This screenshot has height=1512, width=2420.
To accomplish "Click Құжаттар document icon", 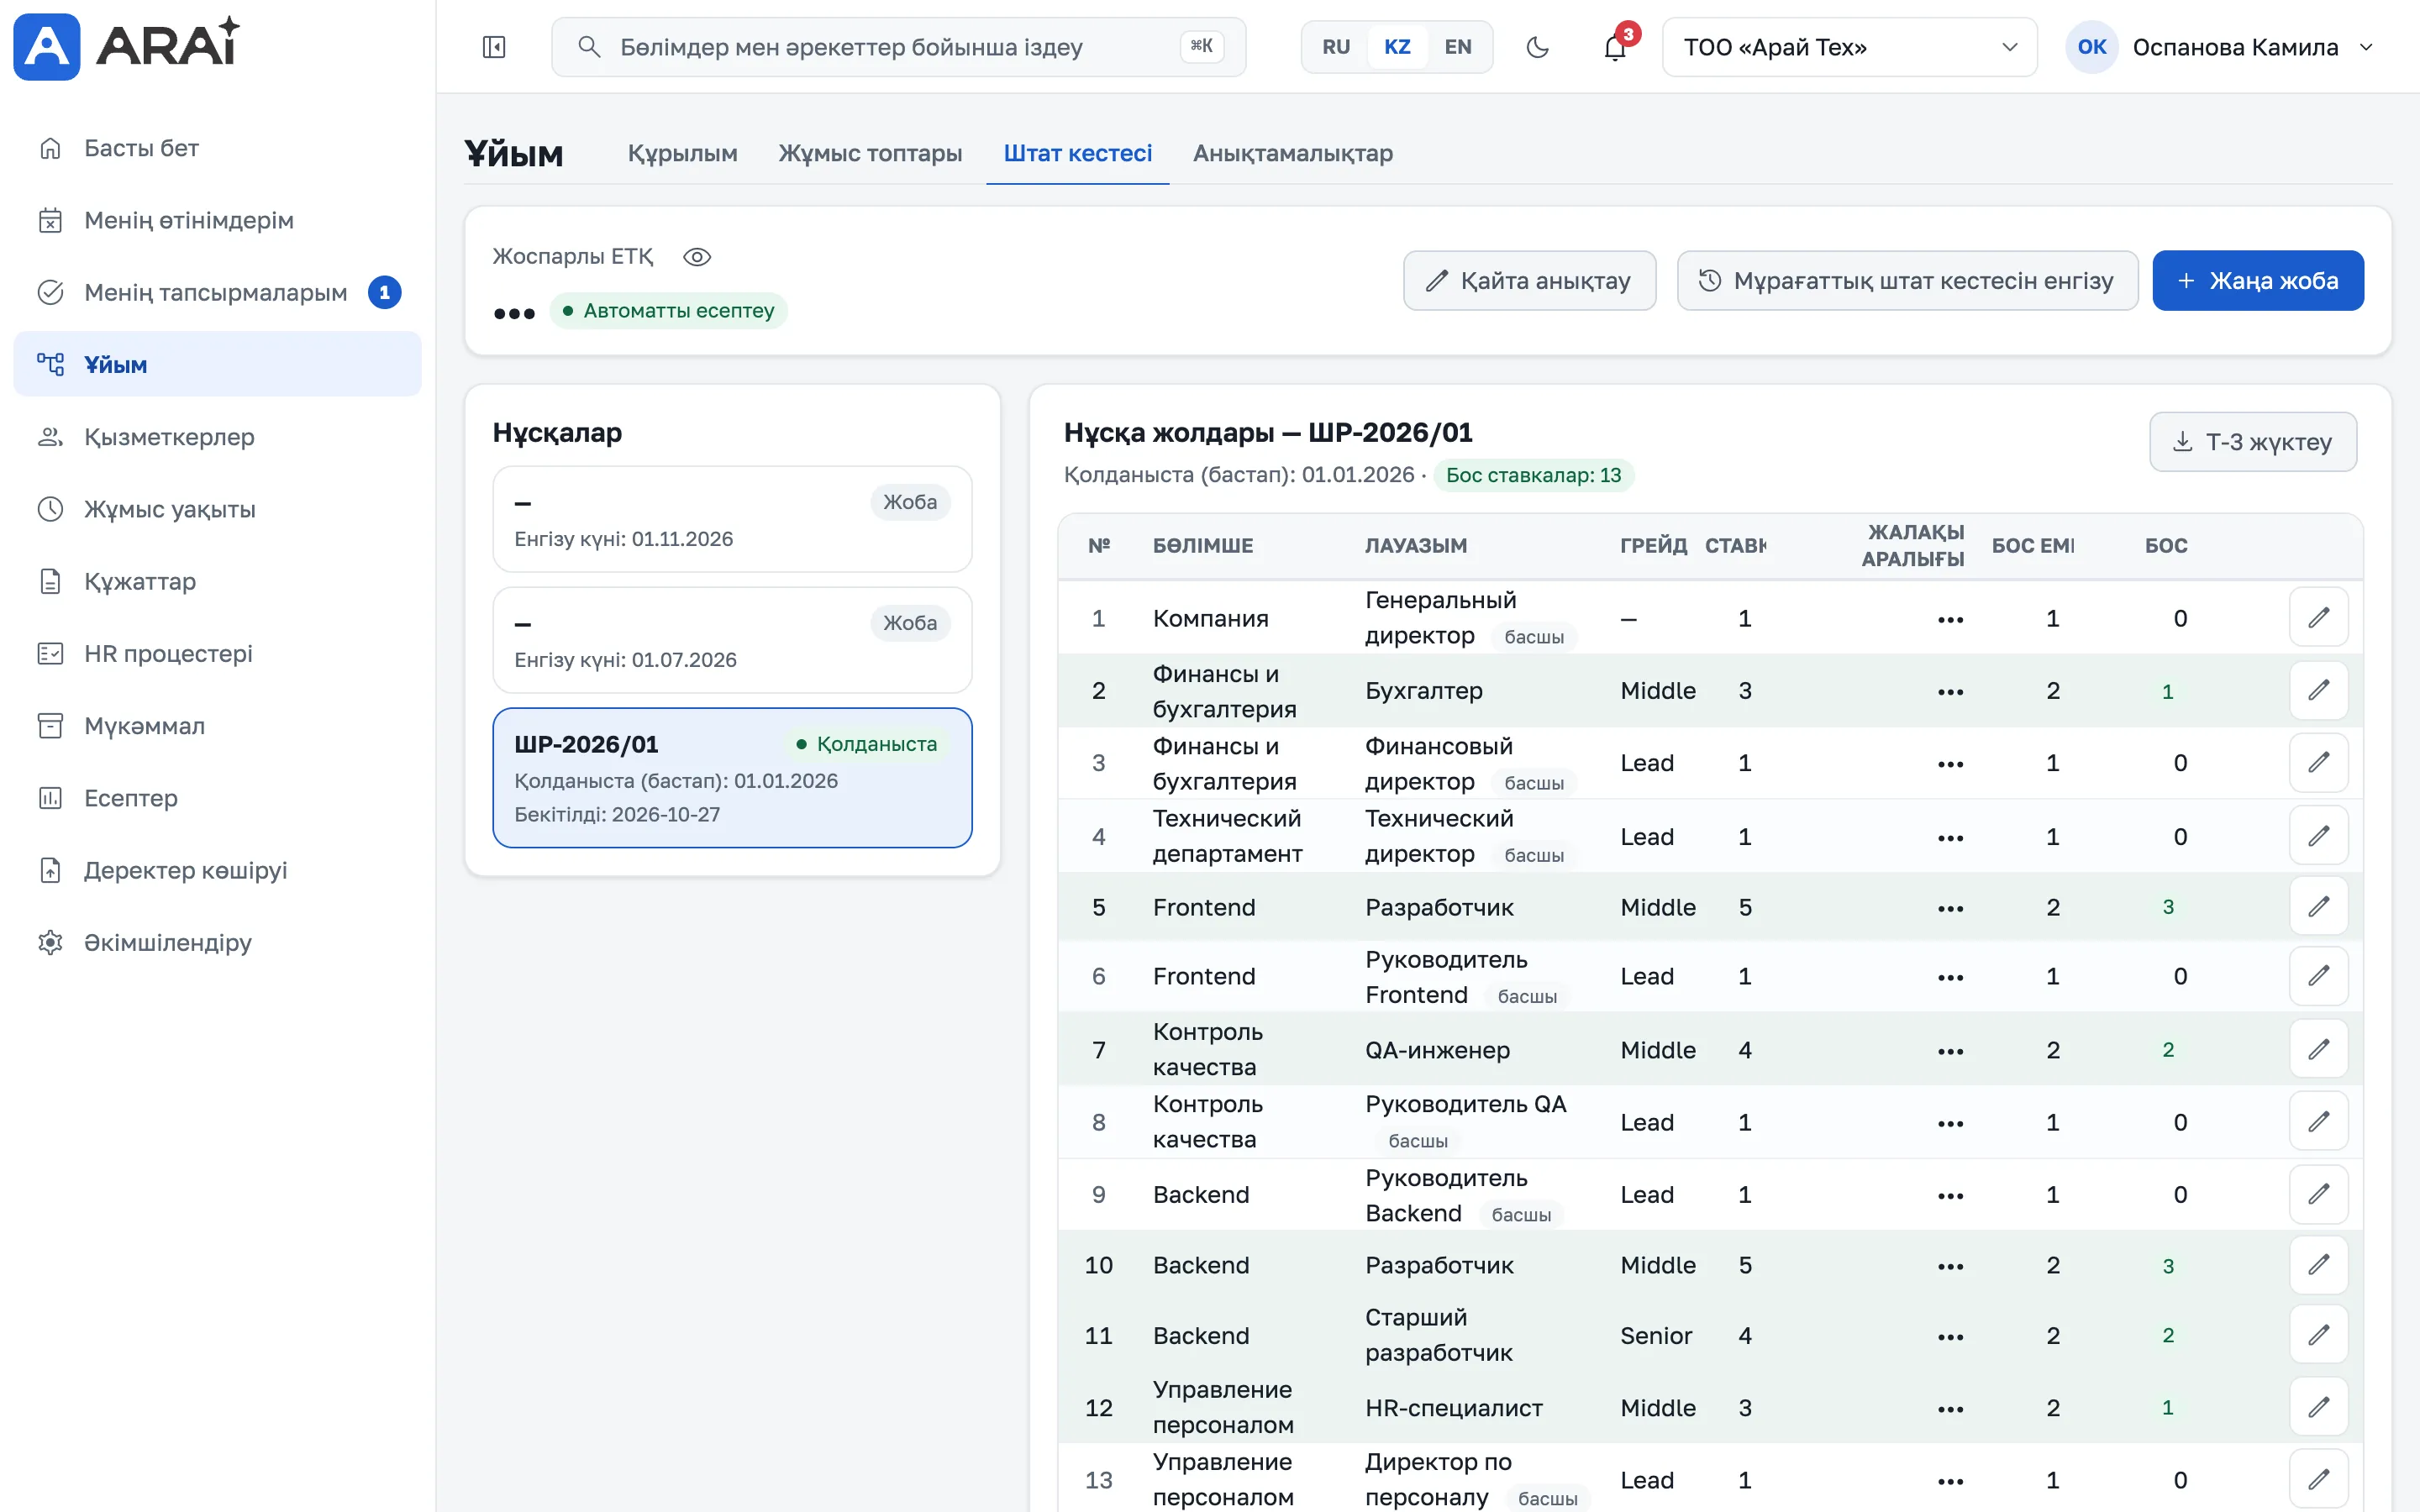I will click(x=50, y=581).
